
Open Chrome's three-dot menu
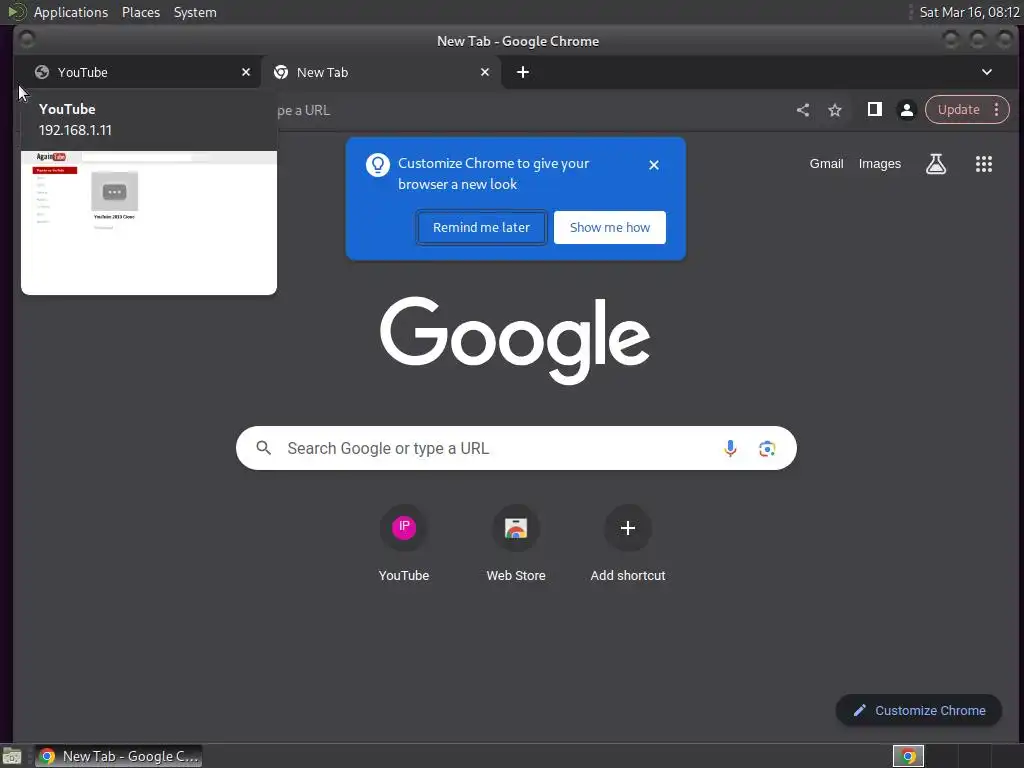coord(997,110)
